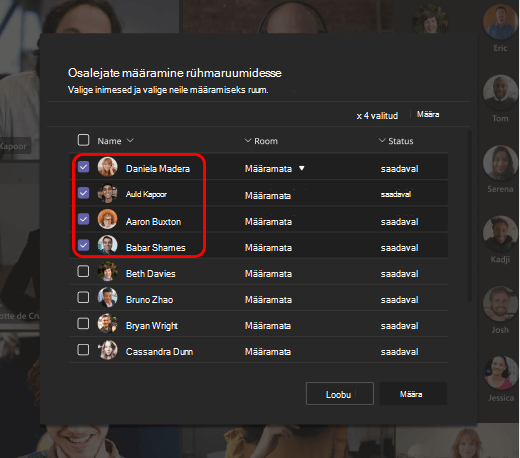Uncheck Auld Kapoor's checkbox

(83, 193)
